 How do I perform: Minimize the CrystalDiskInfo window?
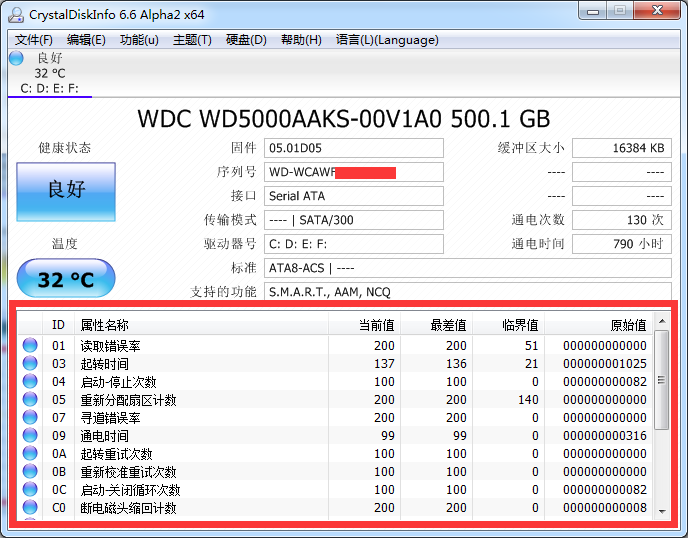[x=593, y=11]
